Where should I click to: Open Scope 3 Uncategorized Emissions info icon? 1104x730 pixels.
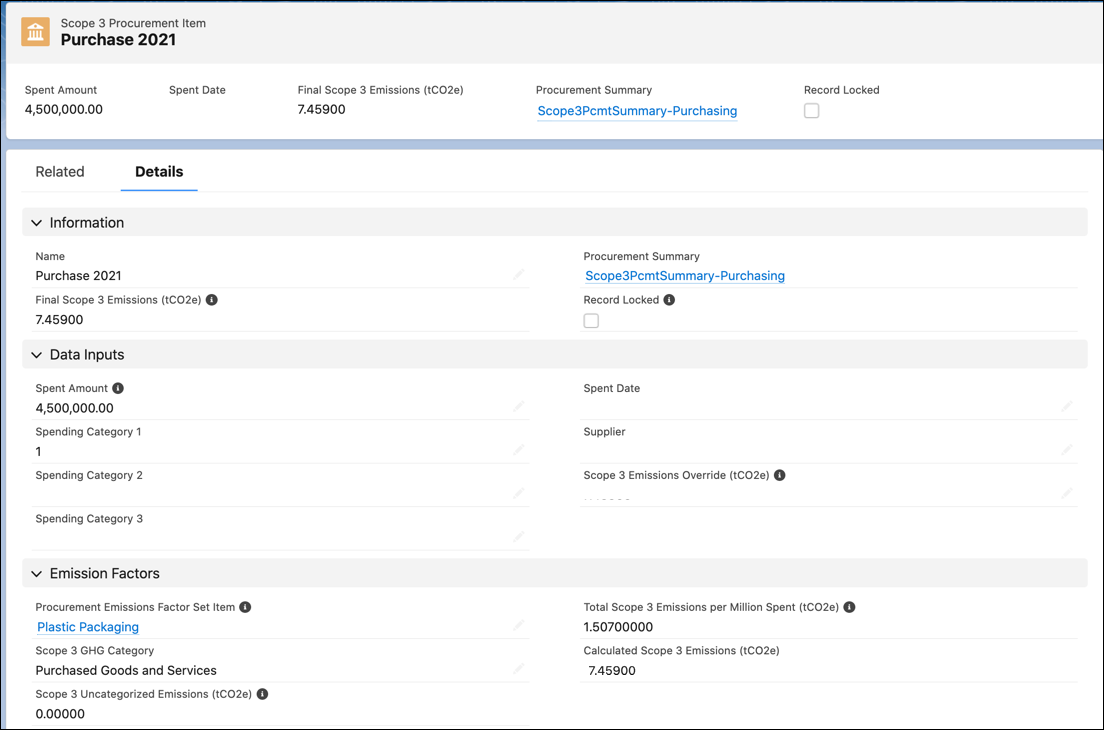262,694
